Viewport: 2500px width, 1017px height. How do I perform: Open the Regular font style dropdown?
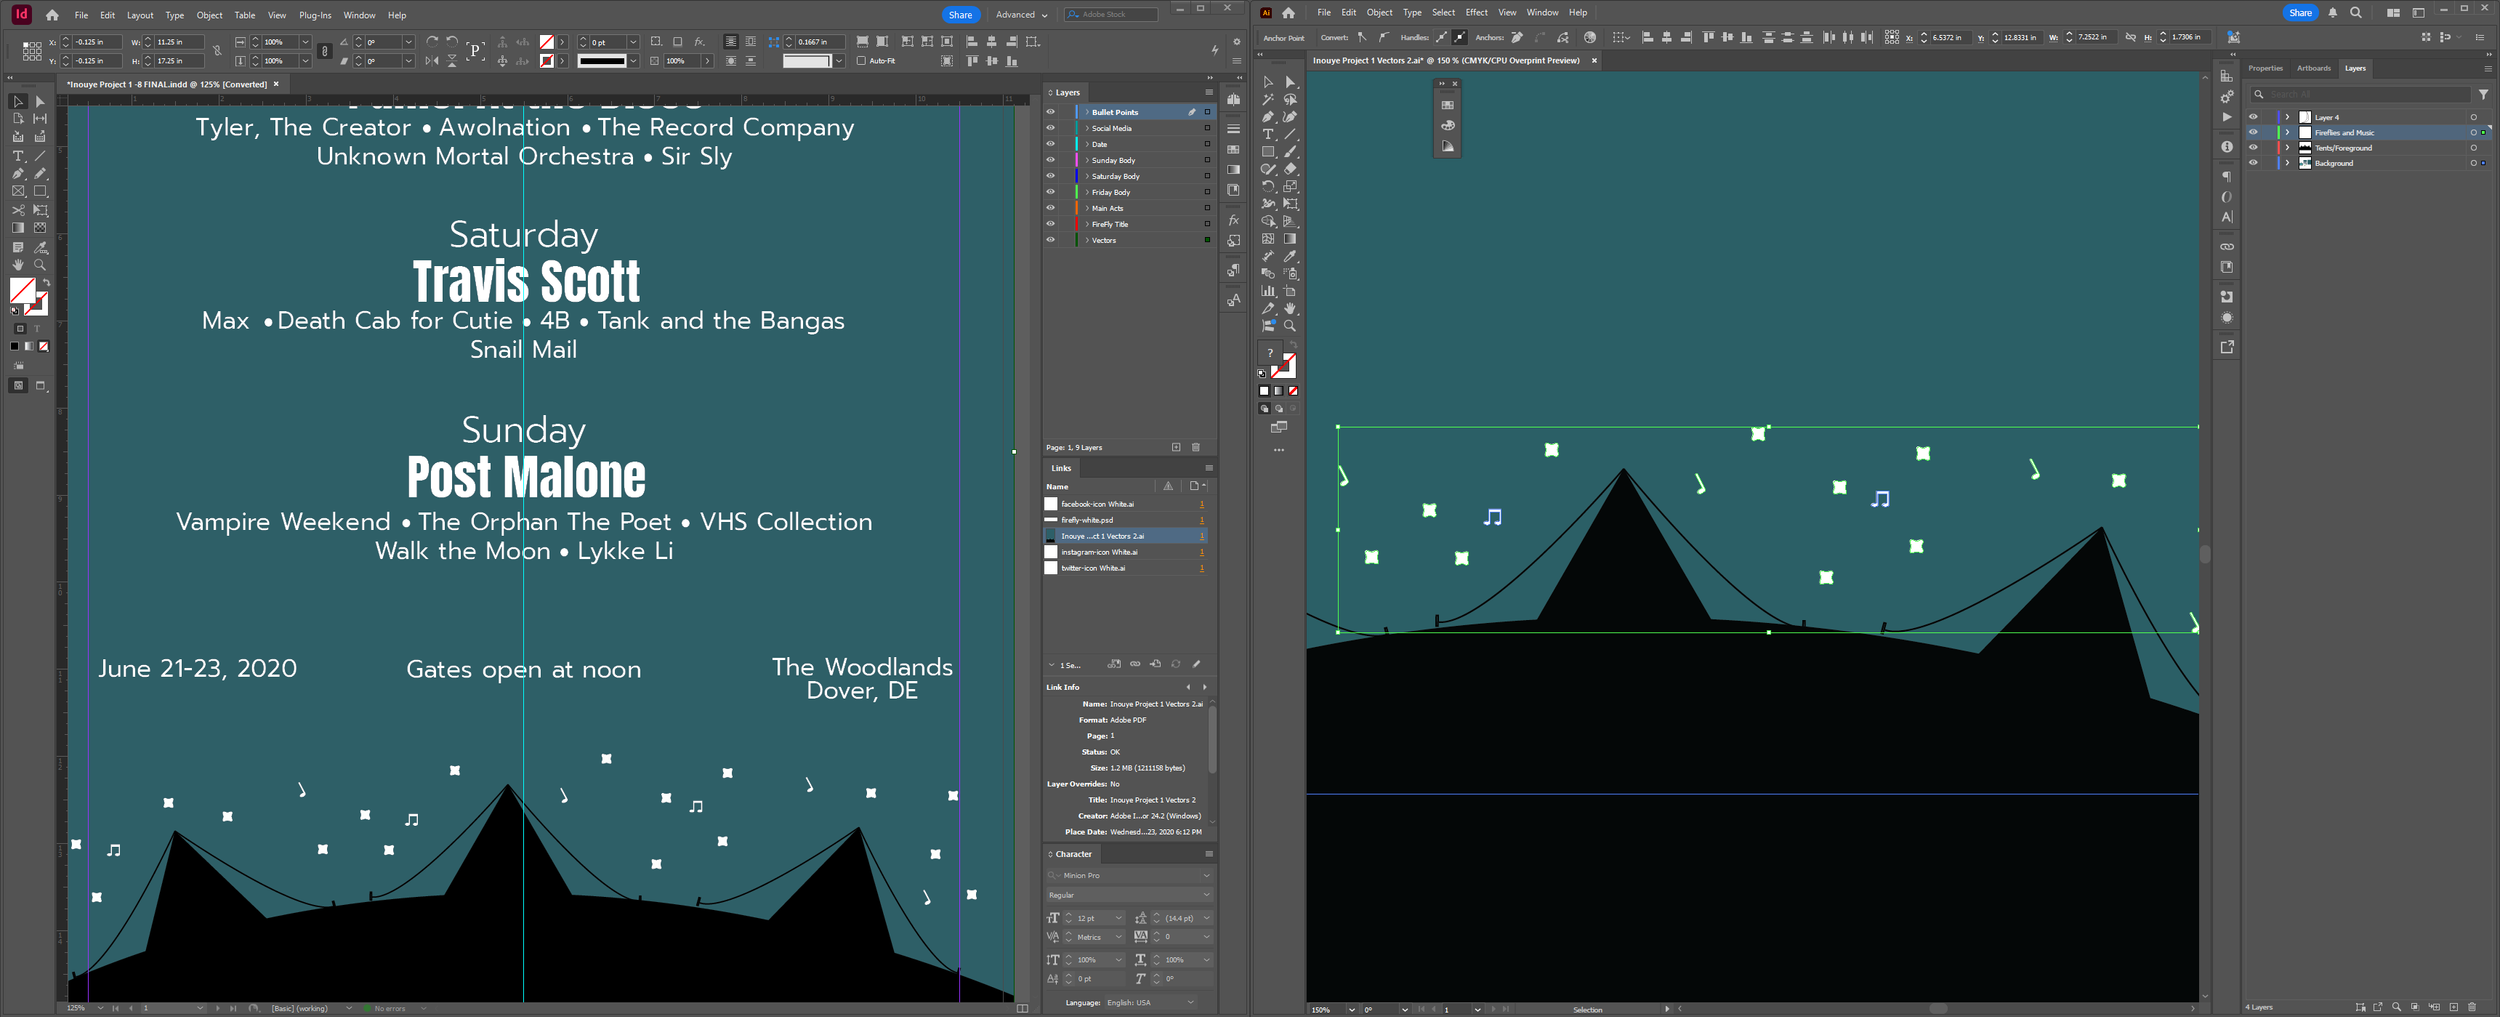[1206, 895]
